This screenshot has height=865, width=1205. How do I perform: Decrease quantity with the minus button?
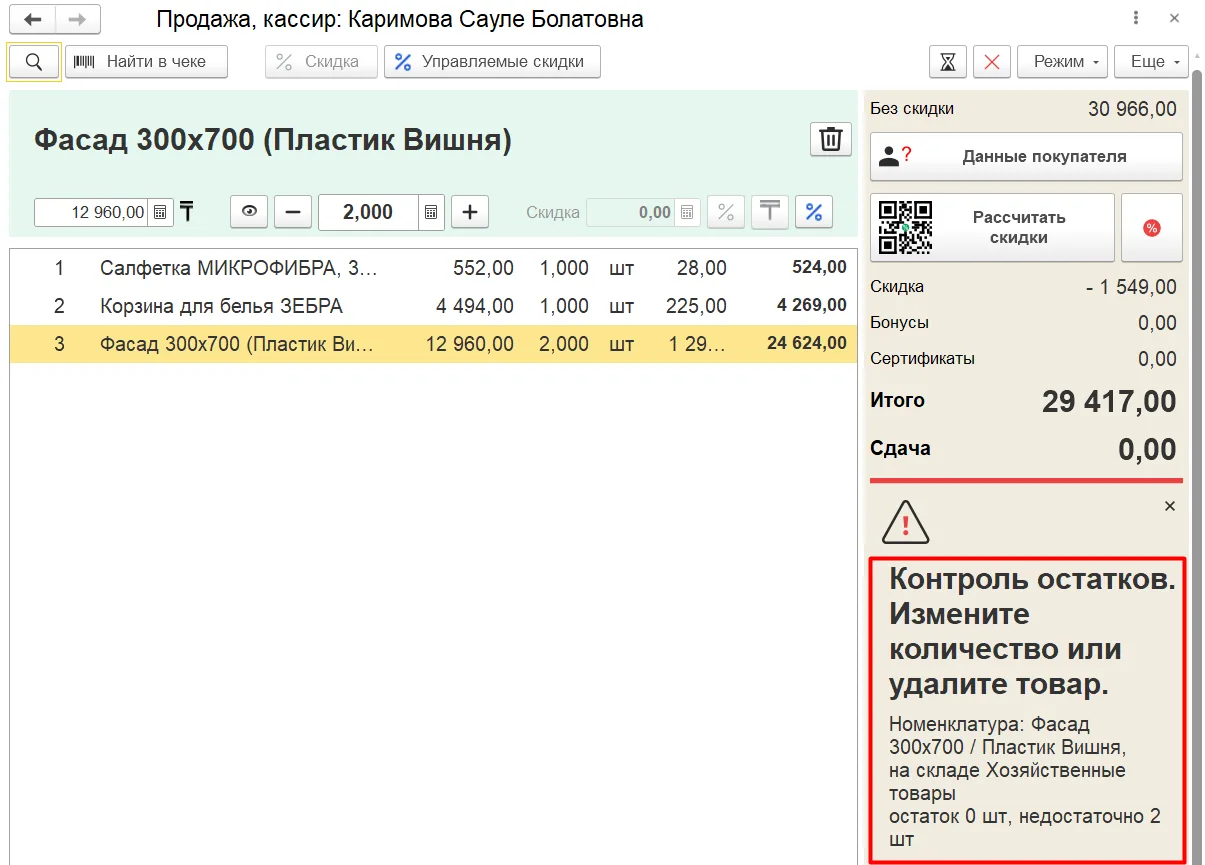point(293,212)
